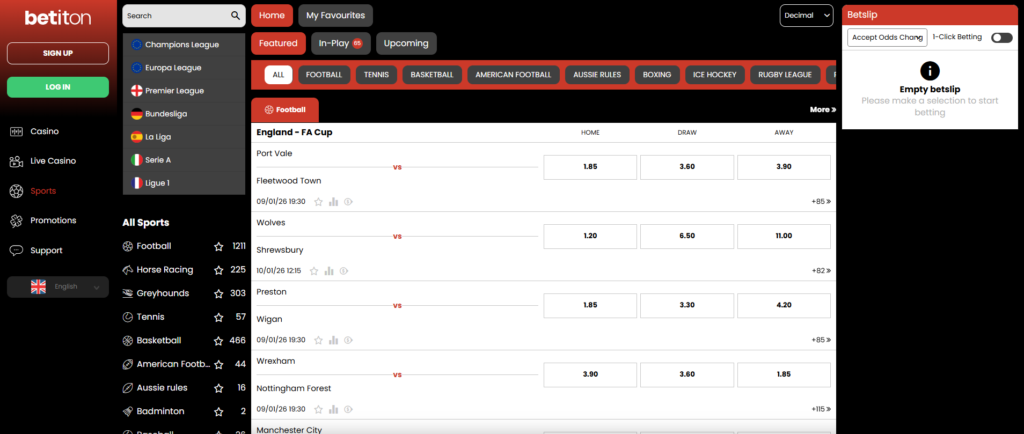Select the 6.50 draw odds for Wolves
The width and height of the screenshot is (1024, 434).
pyautogui.click(x=687, y=236)
